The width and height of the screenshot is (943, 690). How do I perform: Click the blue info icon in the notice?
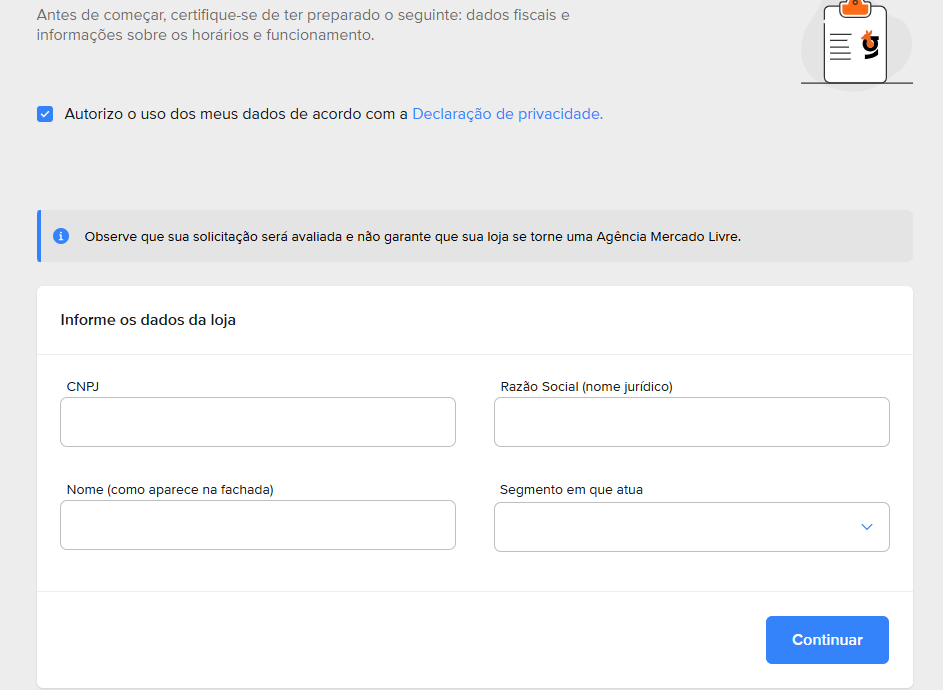(x=61, y=237)
